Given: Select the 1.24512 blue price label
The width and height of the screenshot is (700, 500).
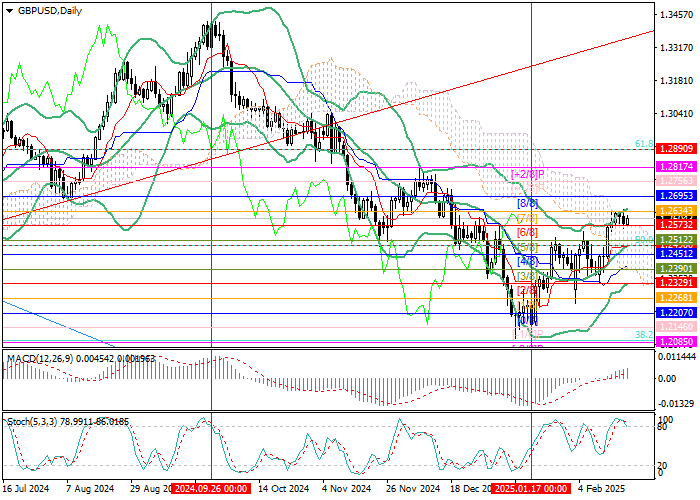Looking at the screenshot, I should pos(675,254).
